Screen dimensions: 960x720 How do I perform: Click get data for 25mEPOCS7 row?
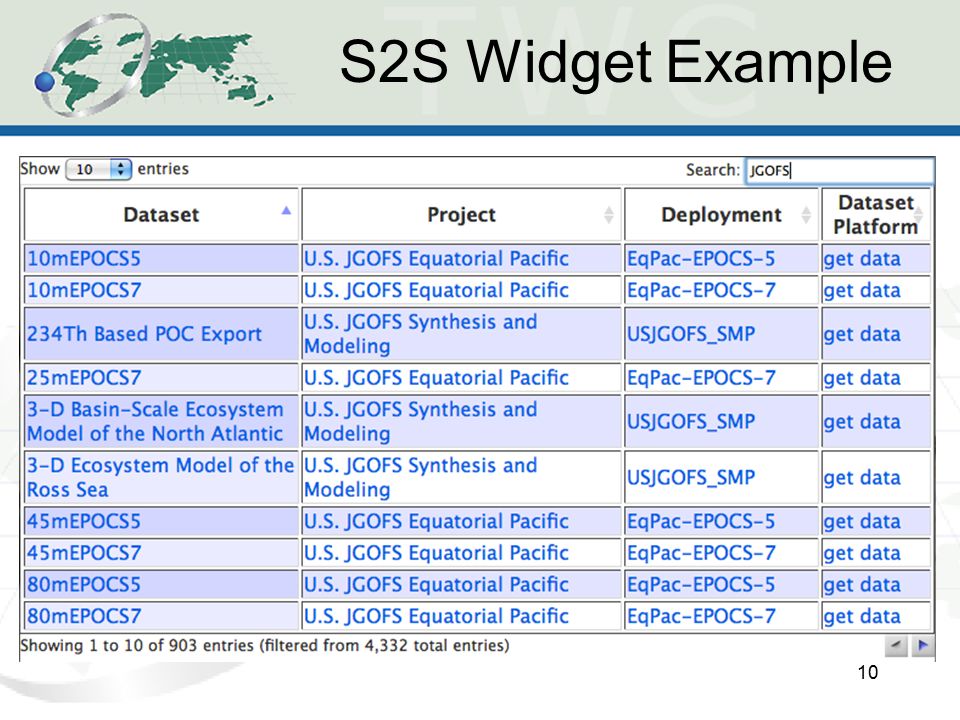point(862,378)
